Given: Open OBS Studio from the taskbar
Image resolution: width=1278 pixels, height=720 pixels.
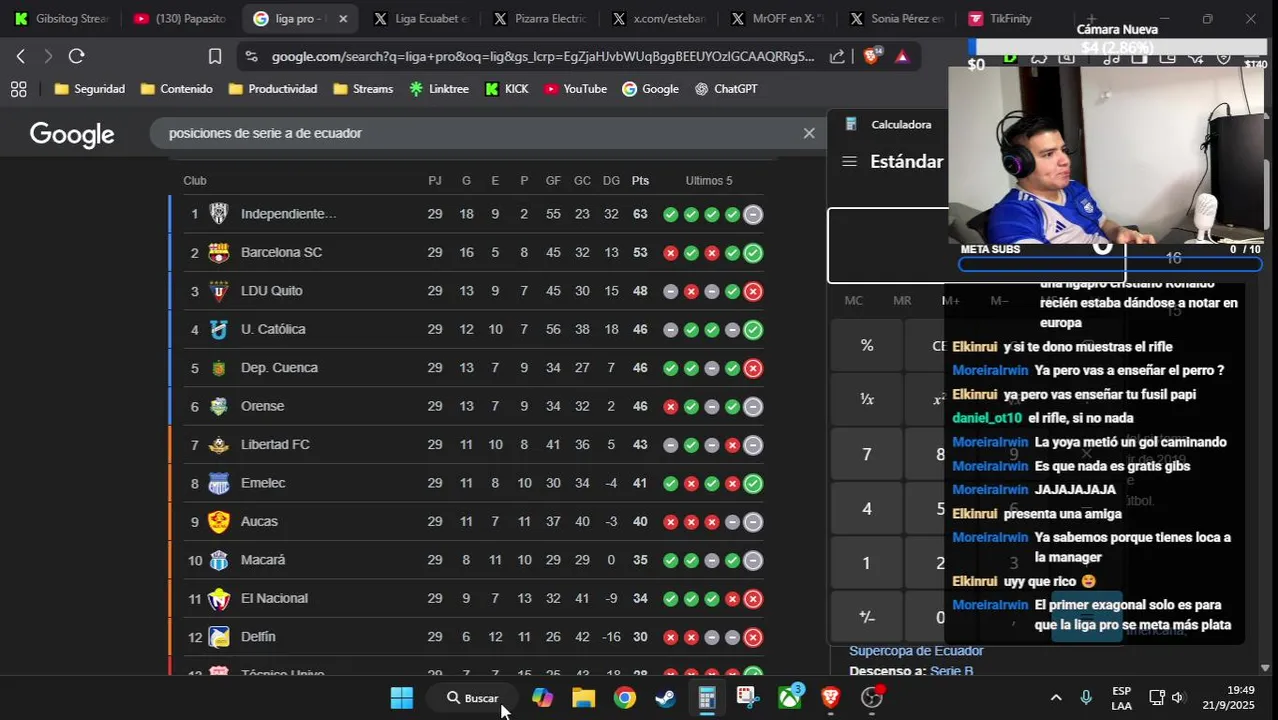Looking at the screenshot, I should pos(872,697).
